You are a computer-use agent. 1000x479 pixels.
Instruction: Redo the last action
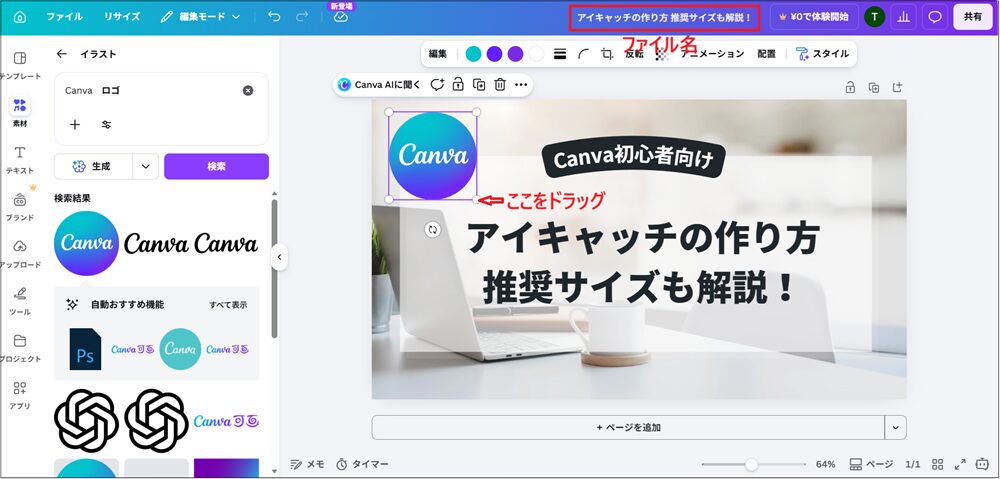coord(302,17)
